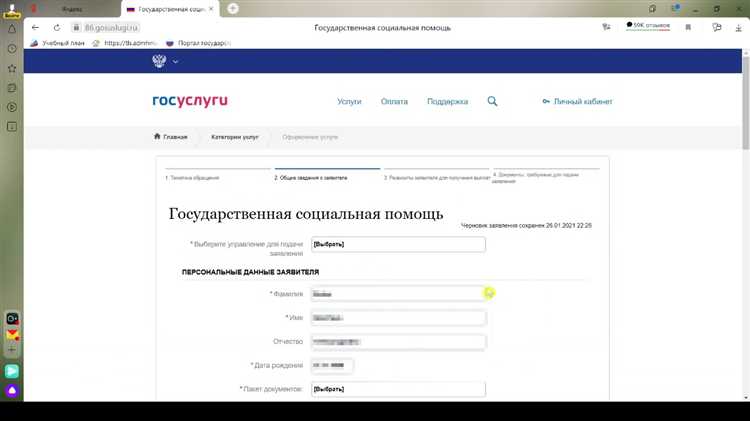Viewport: 750px width, 421px height.
Task: Open the 'Выберите управление' dropdown
Action: click(x=398, y=244)
